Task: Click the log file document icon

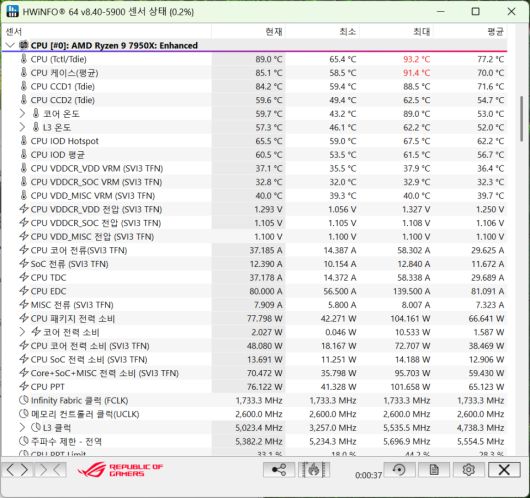Action: coord(434,470)
